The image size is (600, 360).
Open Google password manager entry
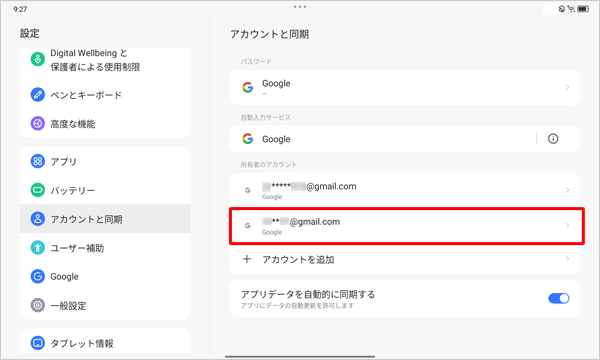point(405,87)
